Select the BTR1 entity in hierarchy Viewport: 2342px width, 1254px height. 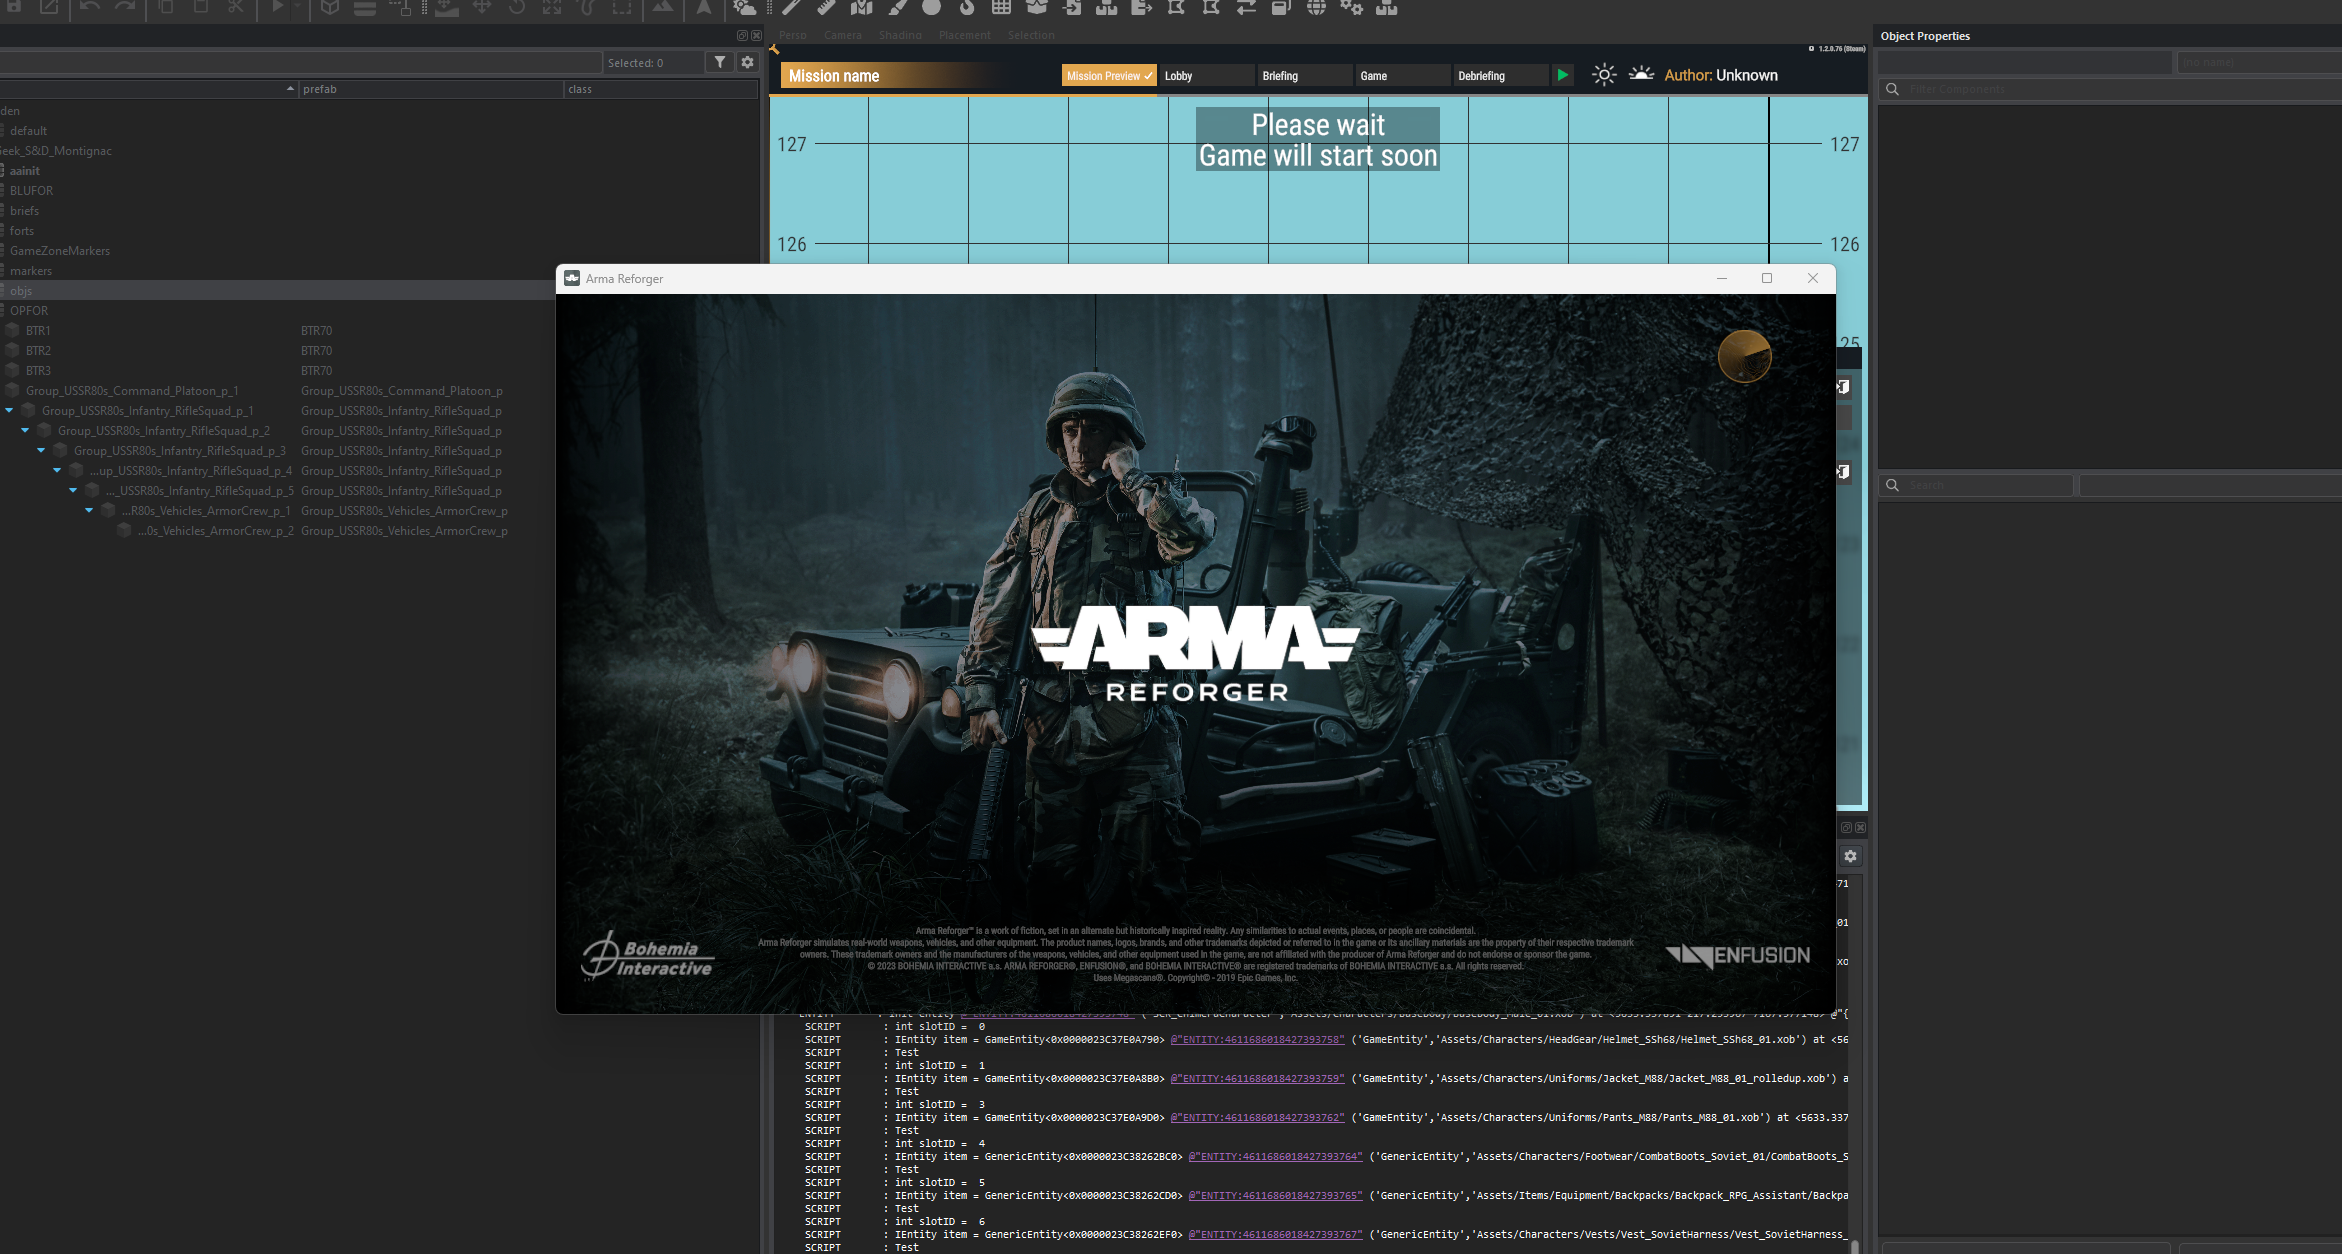tap(38, 331)
